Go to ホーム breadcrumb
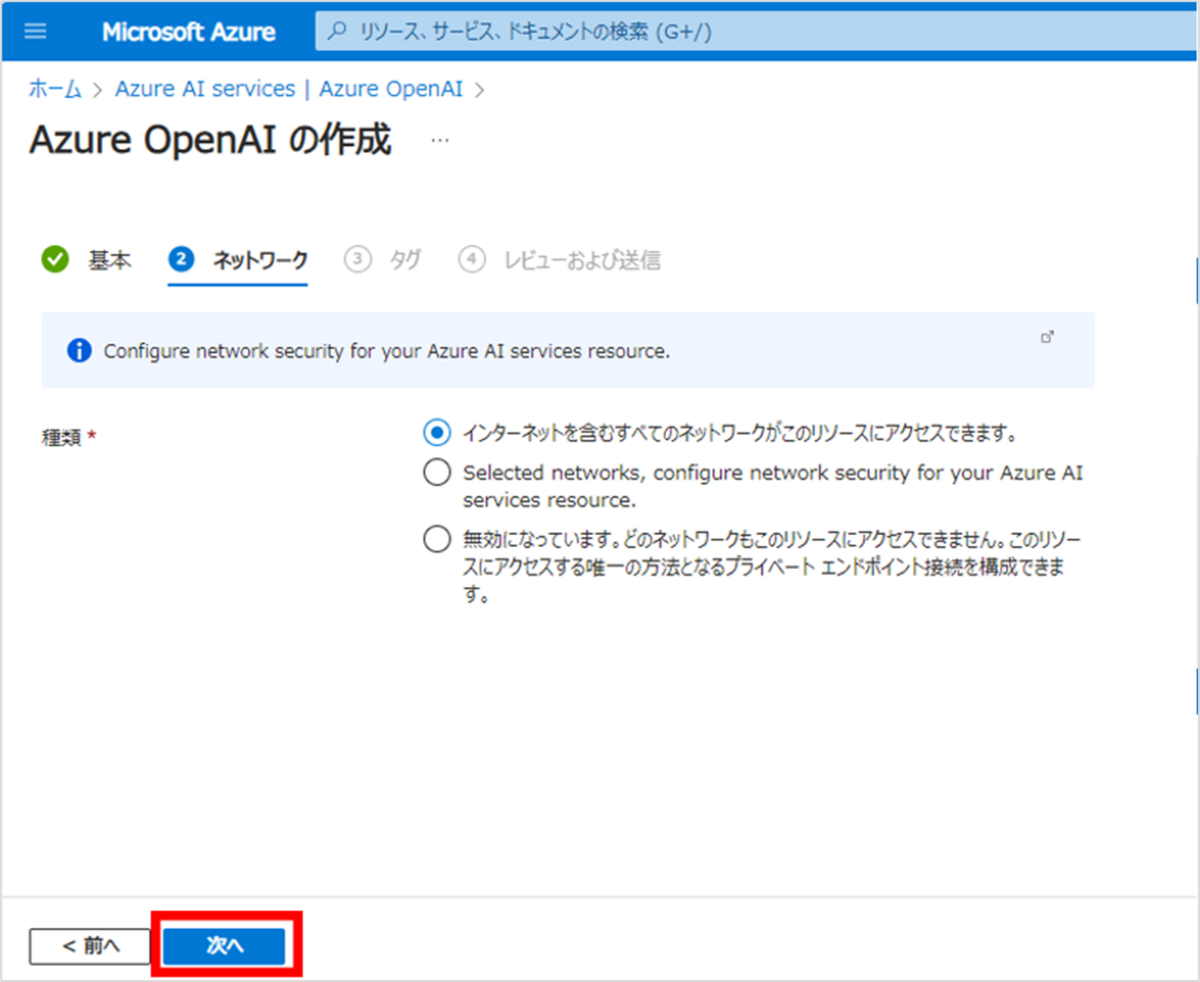This screenshot has height=982, width=1200. point(55,89)
